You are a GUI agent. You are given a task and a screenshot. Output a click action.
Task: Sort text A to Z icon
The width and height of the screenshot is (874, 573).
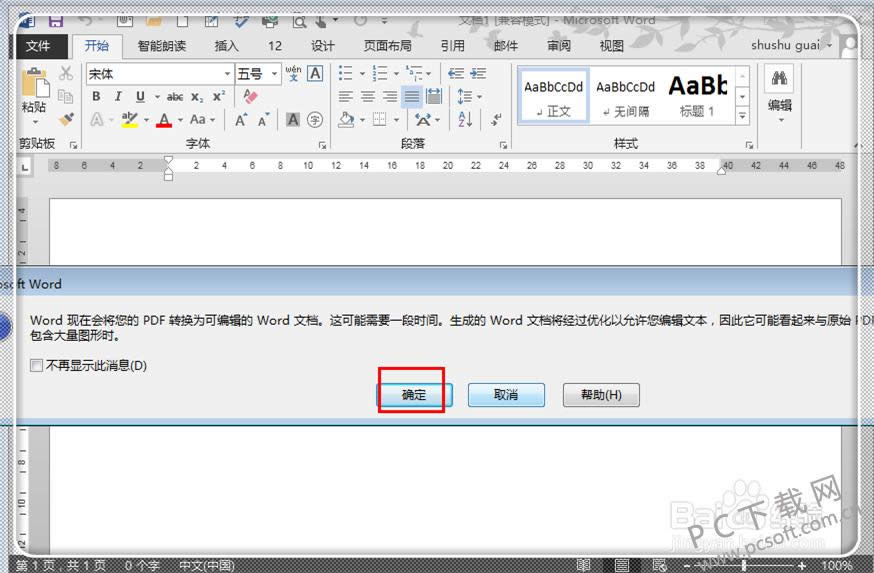(465, 119)
